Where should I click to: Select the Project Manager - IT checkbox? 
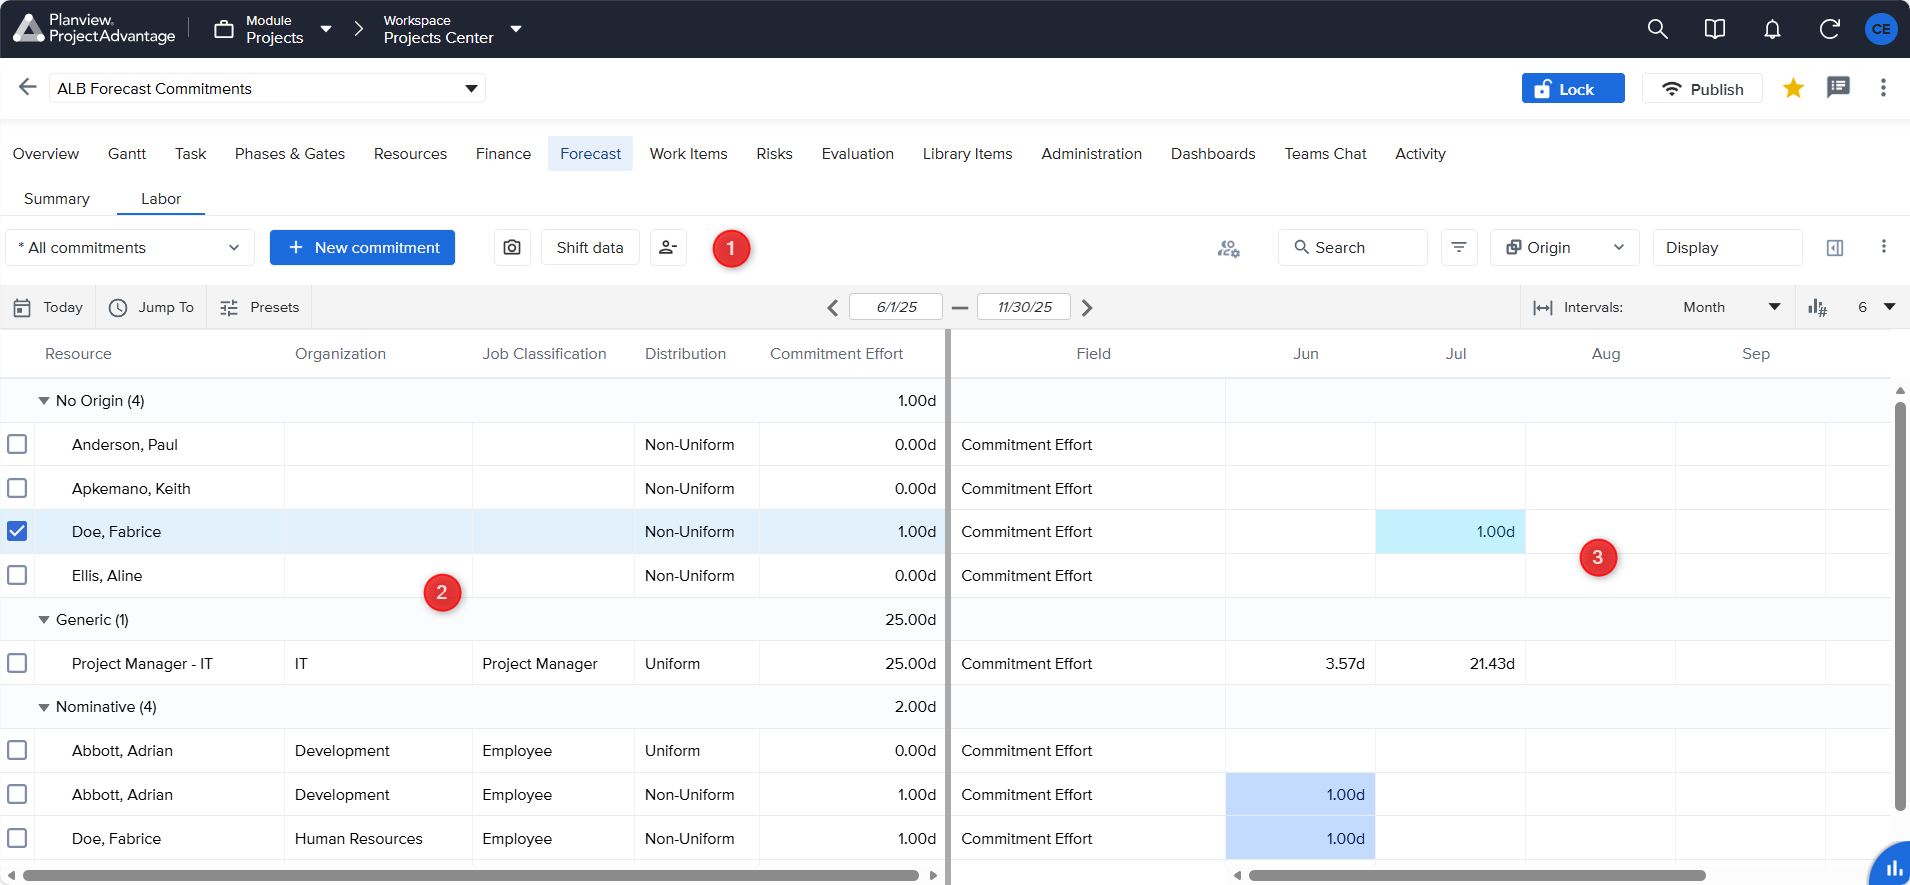pyautogui.click(x=17, y=663)
